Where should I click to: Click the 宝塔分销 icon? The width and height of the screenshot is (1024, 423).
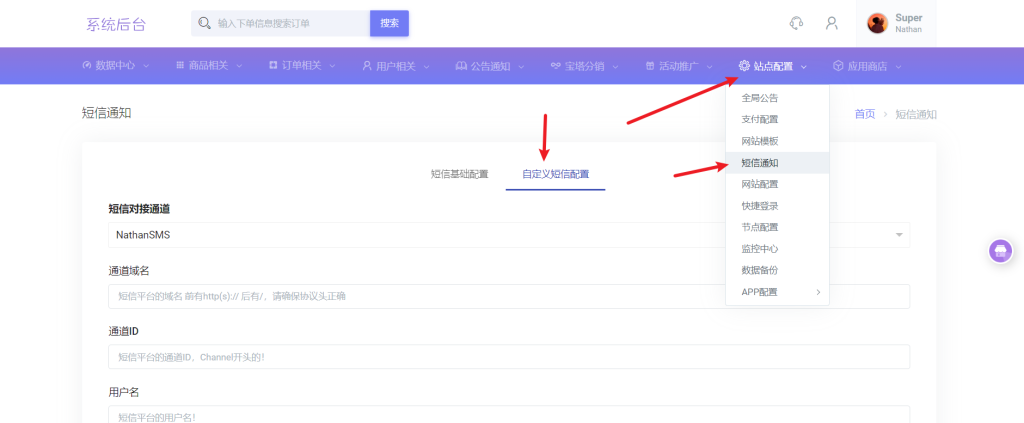tap(556, 66)
